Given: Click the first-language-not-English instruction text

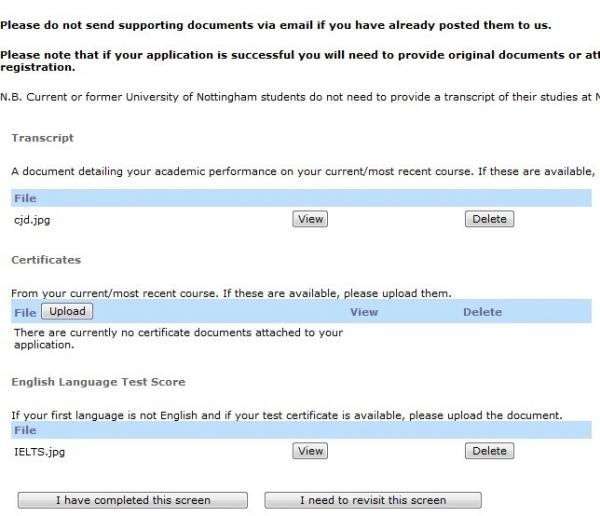Looking at the screenshot, I should pyautogui.click(x=286, y=414).
